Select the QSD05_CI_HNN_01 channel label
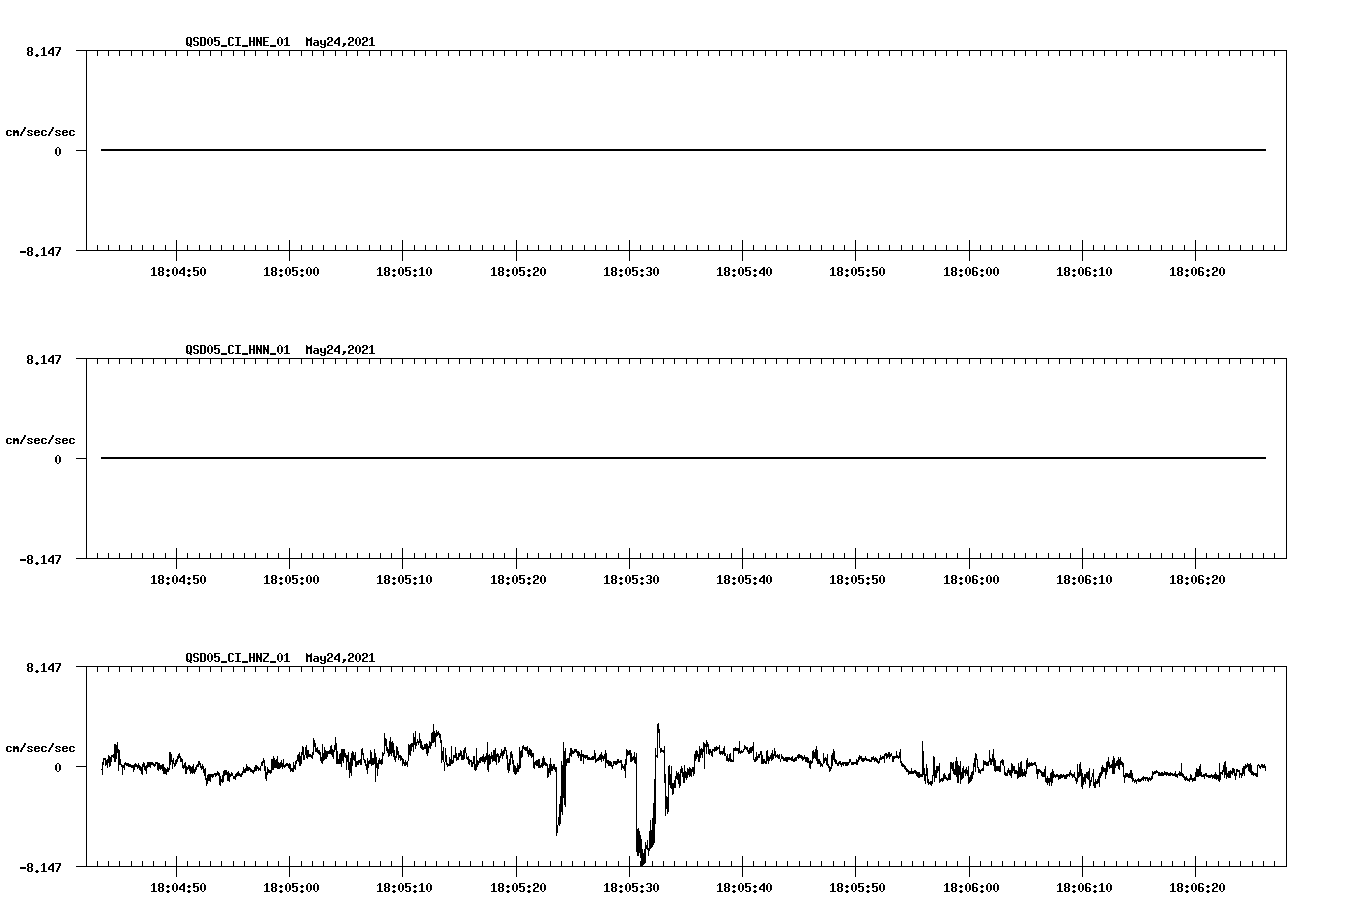 point(236,350)
